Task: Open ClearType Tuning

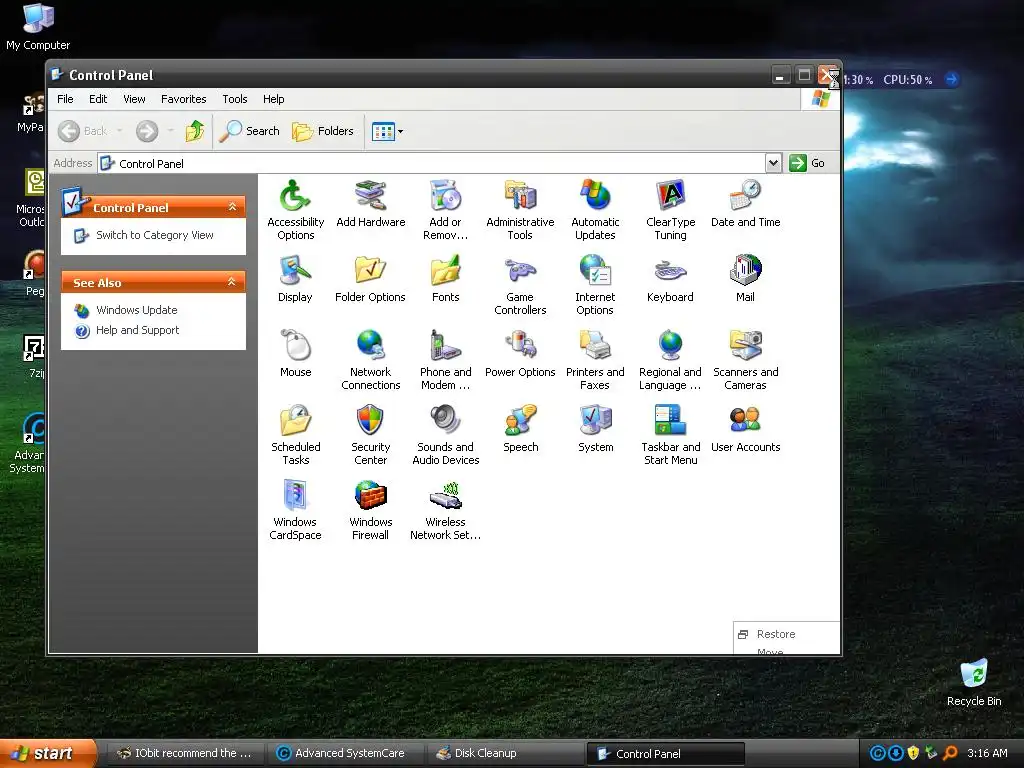Action: coord(670,209)
